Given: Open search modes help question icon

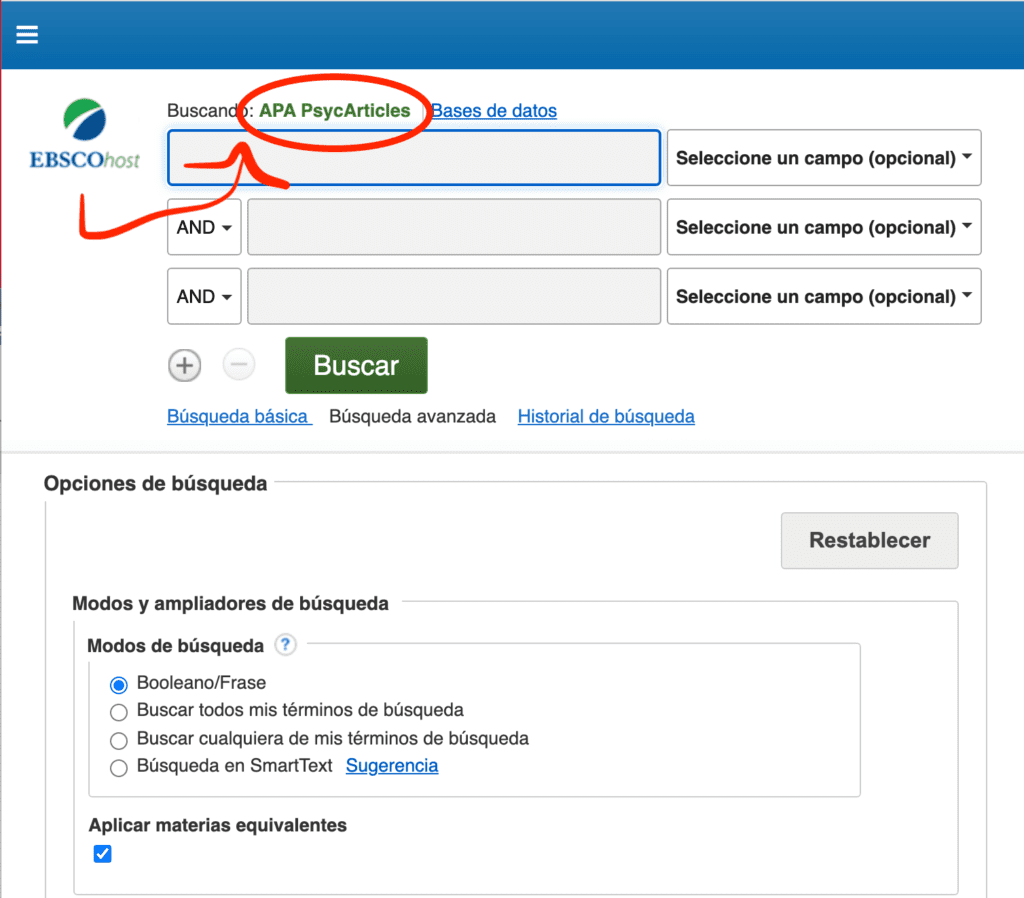Looking at the screenshot, I should [285, 645].
